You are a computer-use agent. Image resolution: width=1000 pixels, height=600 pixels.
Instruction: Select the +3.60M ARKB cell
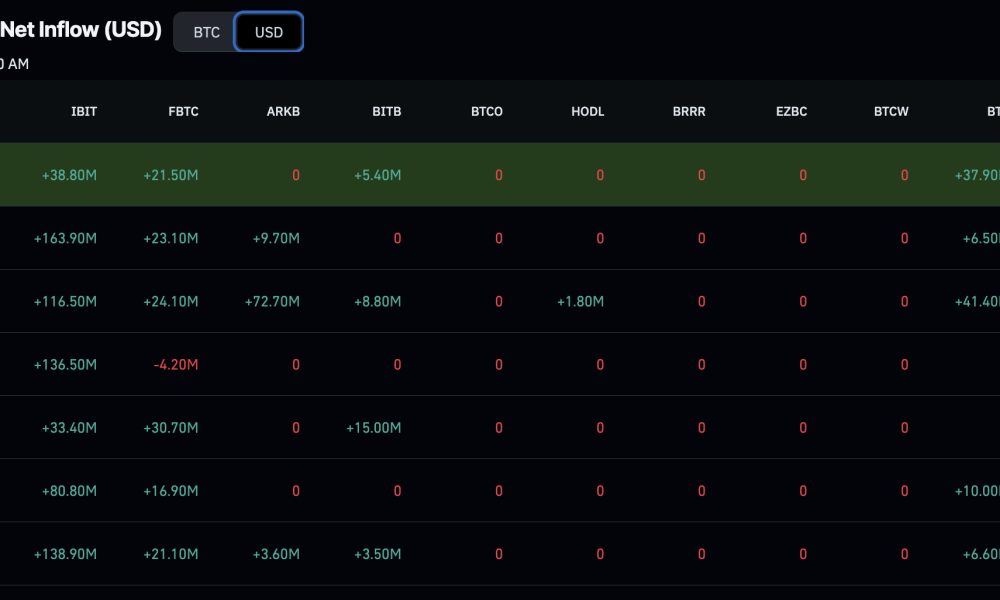(276, 554)
